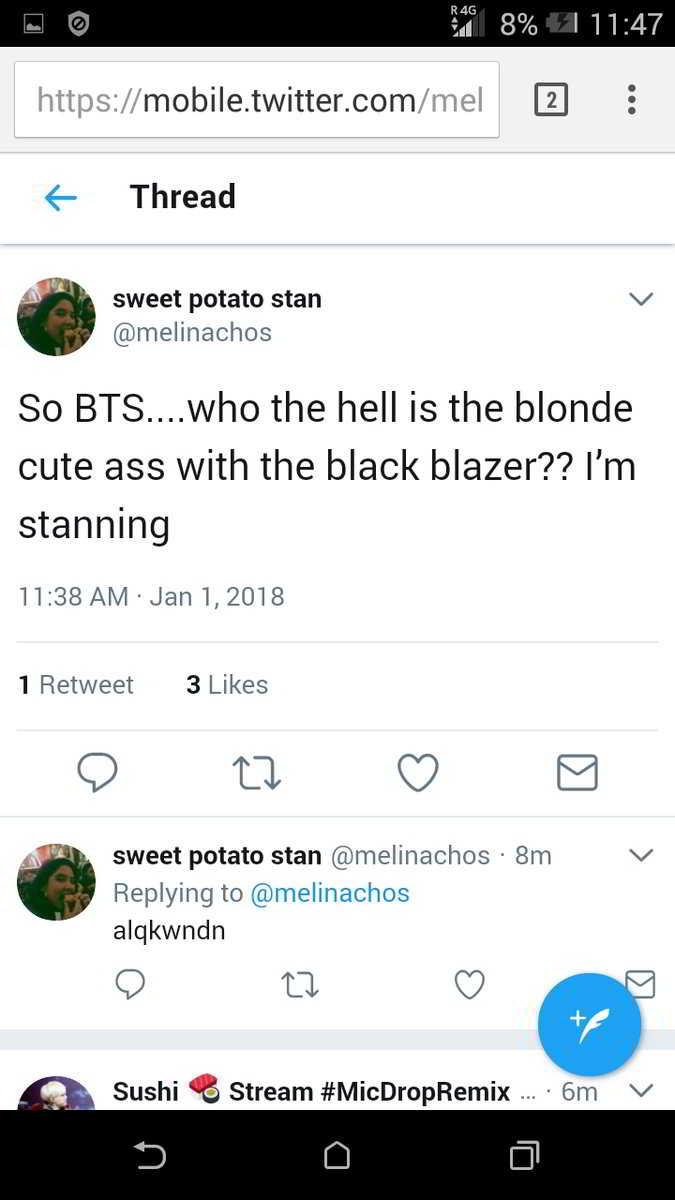View the 1 Retweet list
Viewport: 675px width, 1200px height.
coord(76,685)
